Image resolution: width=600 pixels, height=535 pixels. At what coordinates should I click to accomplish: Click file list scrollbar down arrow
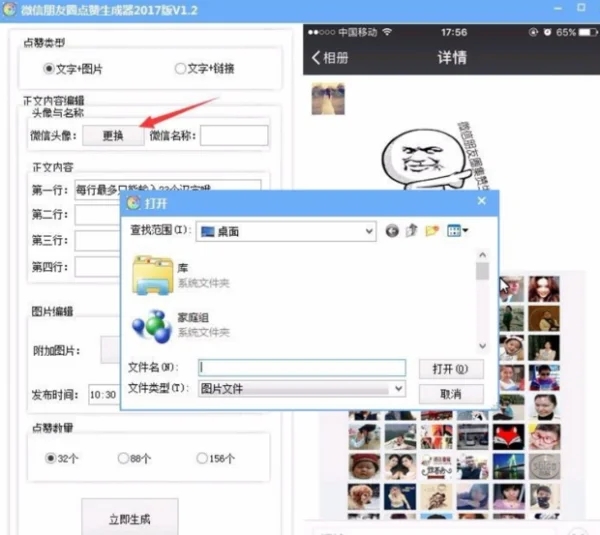click(x=483, y=346)
